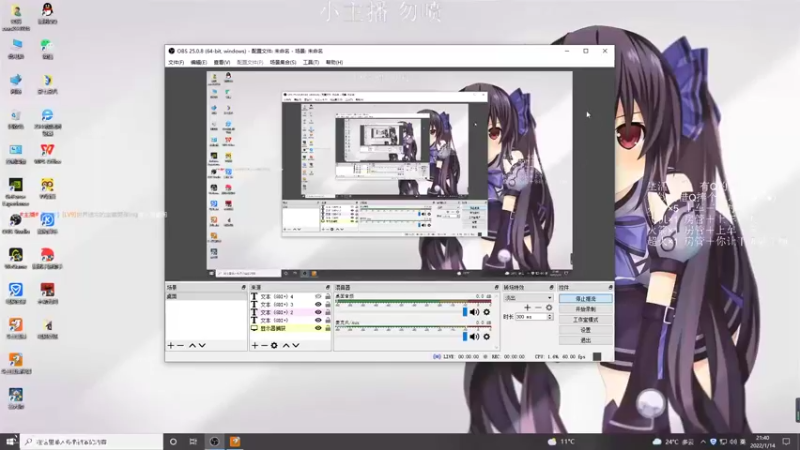Toggle the lock on text source 2

[x=328, y=312]
